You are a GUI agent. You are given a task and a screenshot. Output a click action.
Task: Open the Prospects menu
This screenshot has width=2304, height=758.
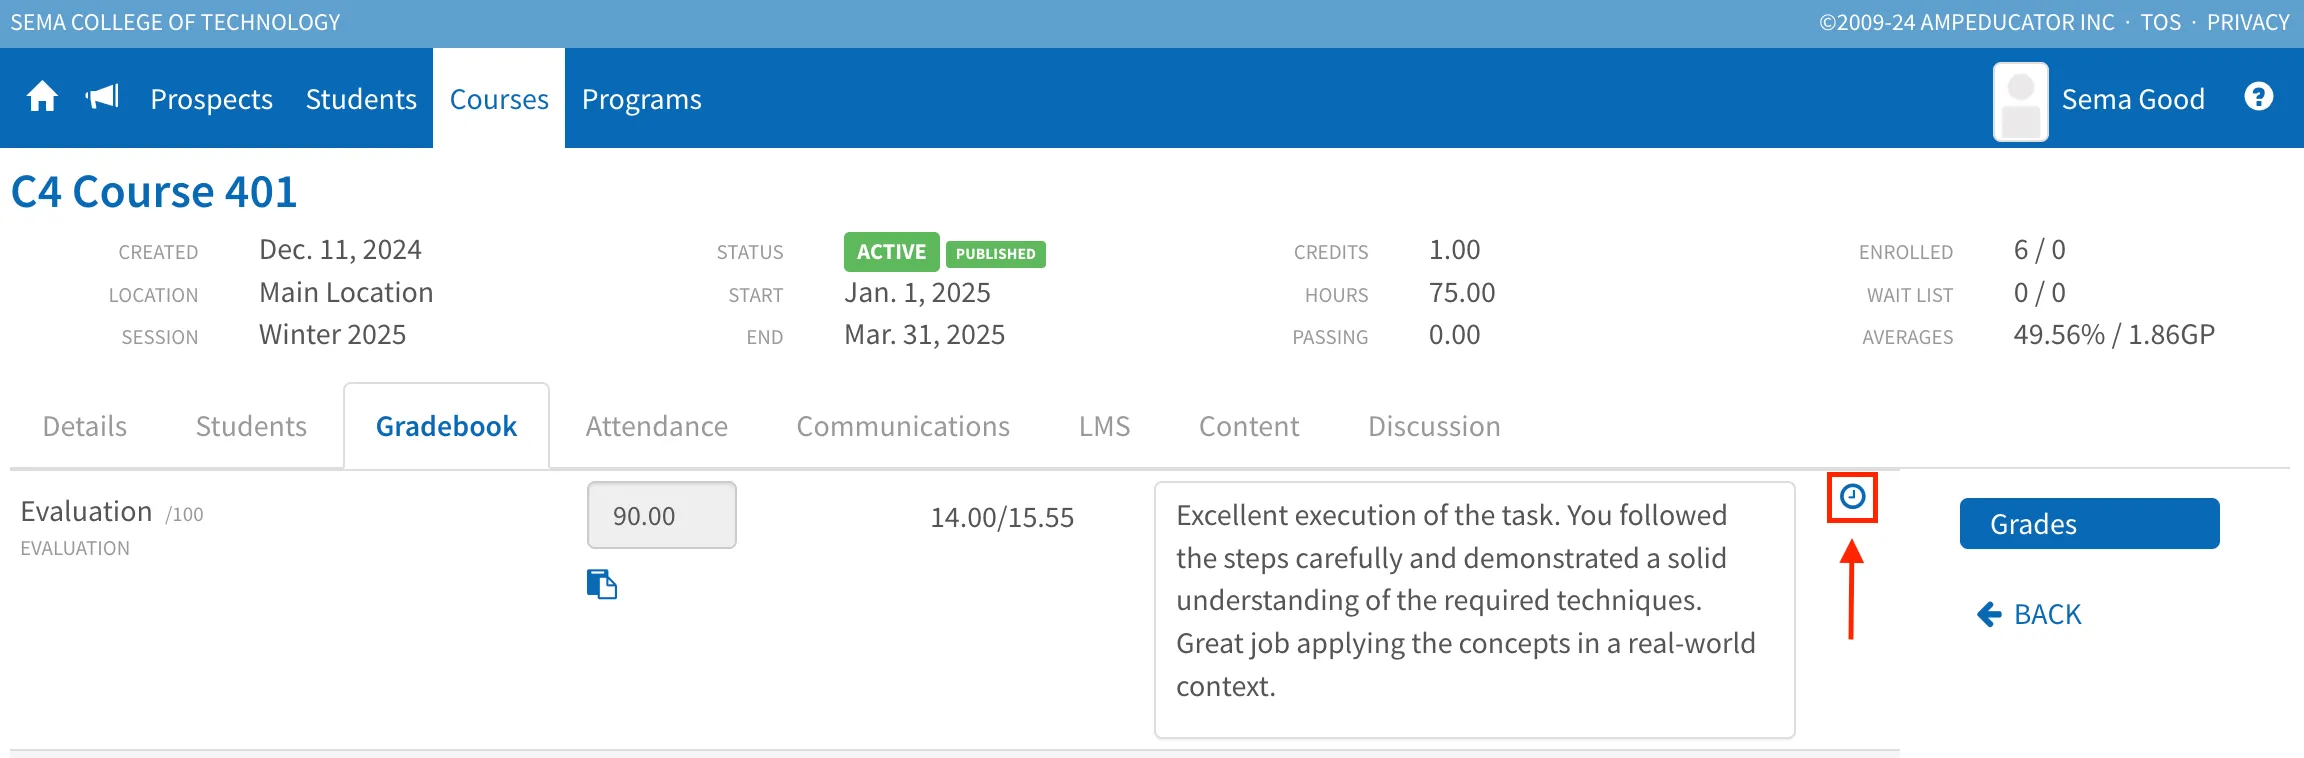tap(211, 99)
